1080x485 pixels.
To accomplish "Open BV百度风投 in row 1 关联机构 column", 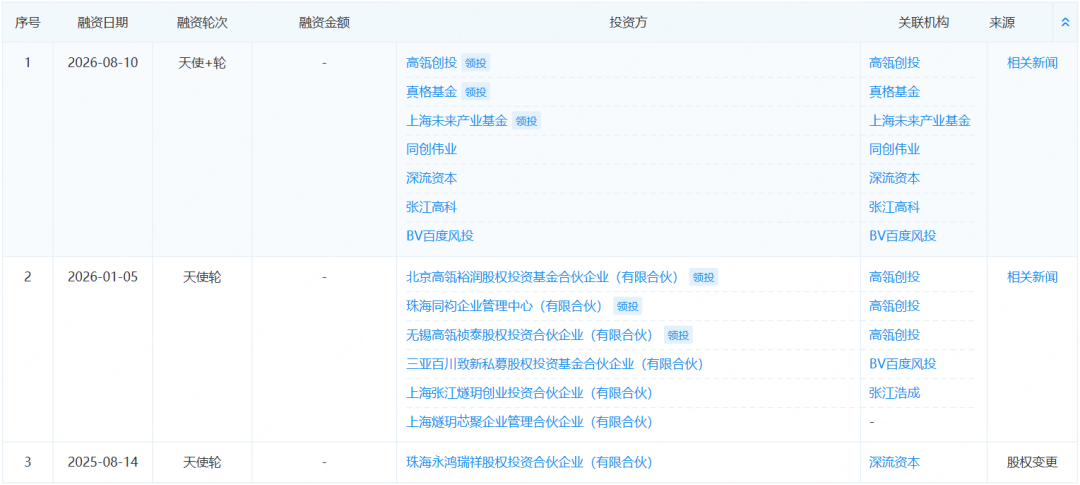I will pyautogui.click(x=903, y=236).
